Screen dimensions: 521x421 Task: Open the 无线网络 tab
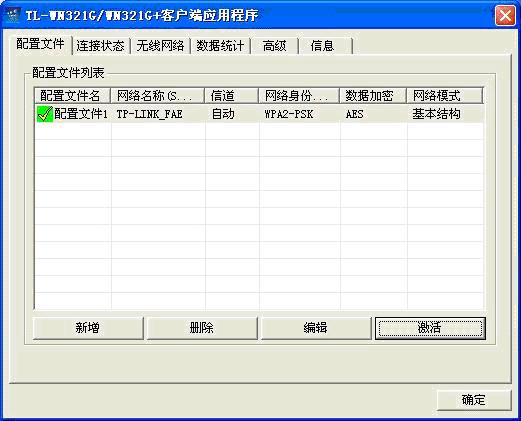160,46
